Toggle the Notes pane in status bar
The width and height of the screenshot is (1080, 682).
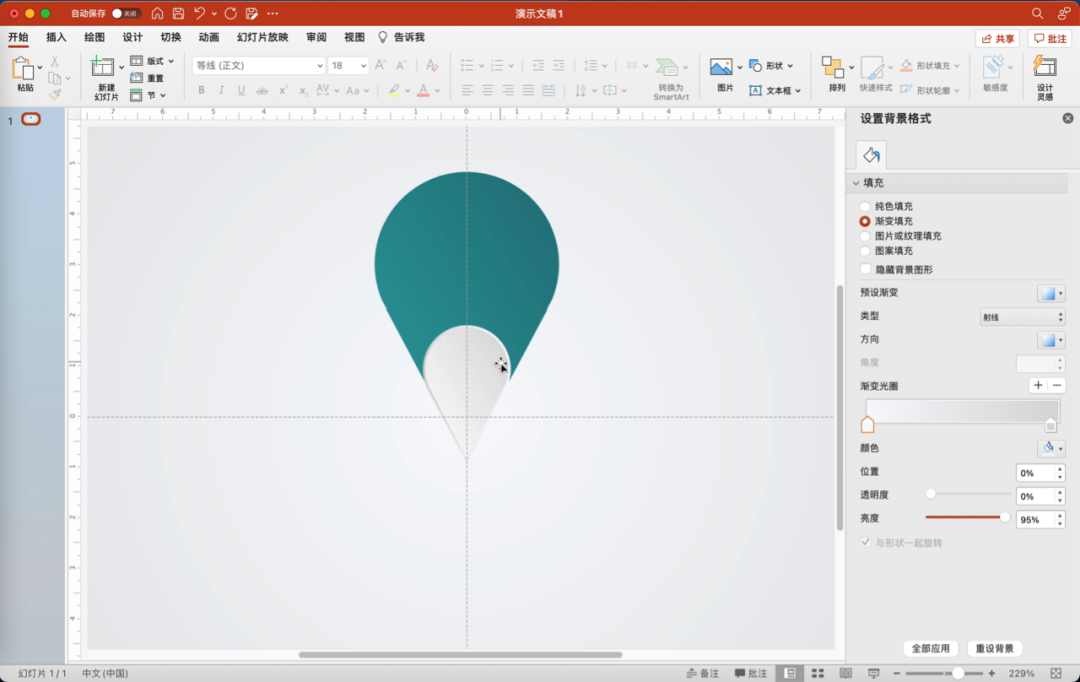(703, 673)
